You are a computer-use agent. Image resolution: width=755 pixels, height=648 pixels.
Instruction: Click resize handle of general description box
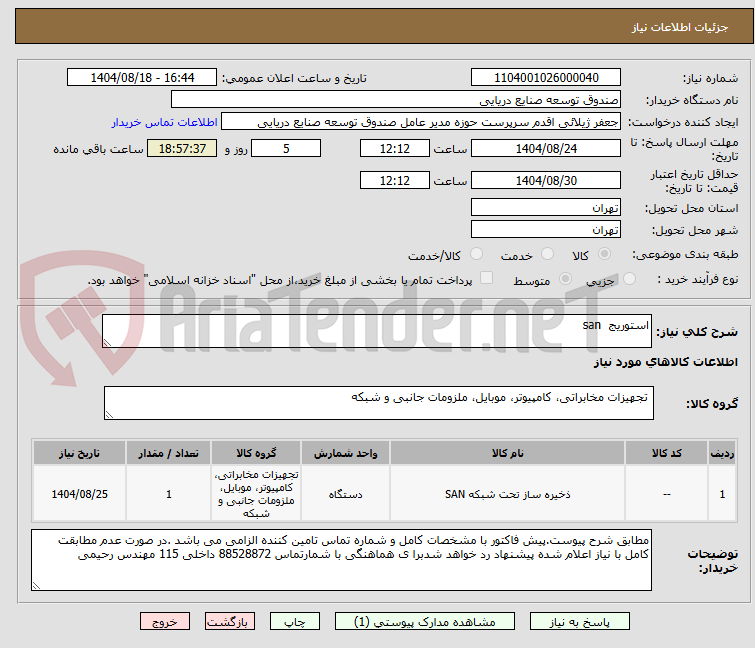107,343
